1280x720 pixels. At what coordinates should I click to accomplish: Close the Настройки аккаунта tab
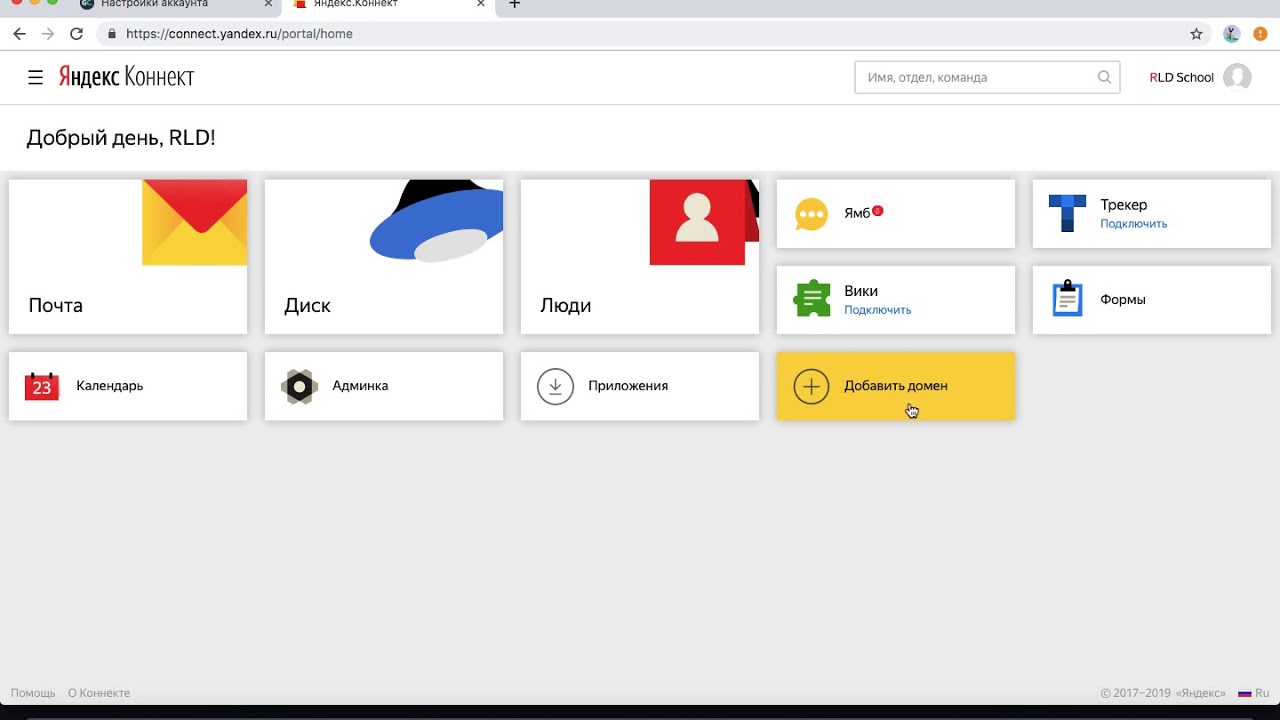click(x=268, y=4)
